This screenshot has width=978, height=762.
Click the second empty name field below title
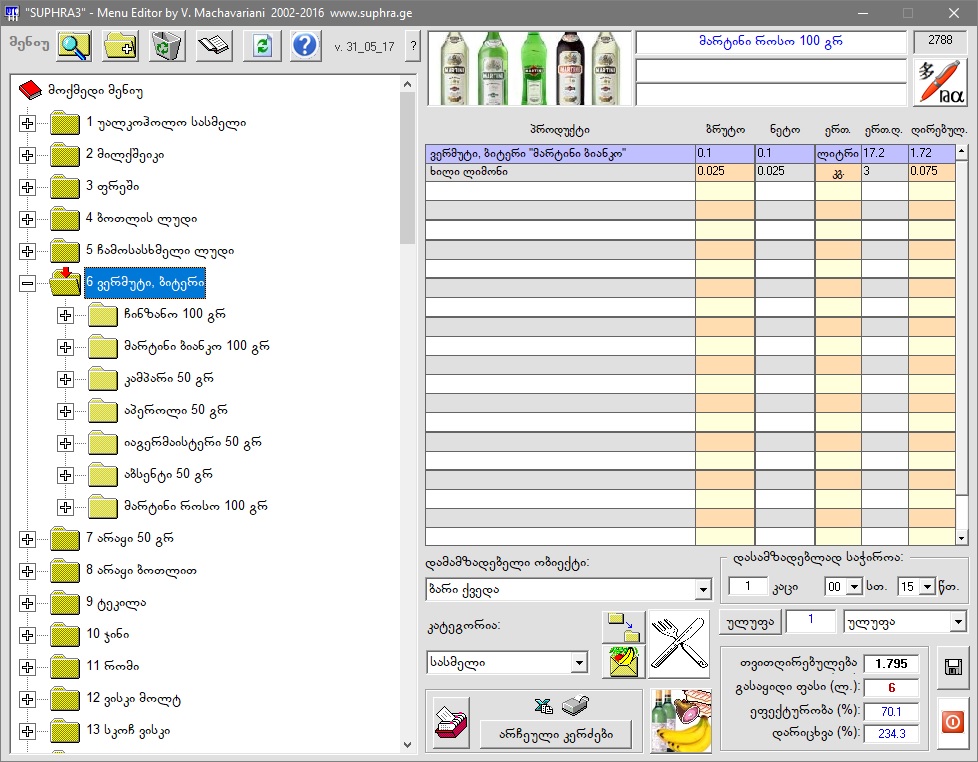point(770,94)
